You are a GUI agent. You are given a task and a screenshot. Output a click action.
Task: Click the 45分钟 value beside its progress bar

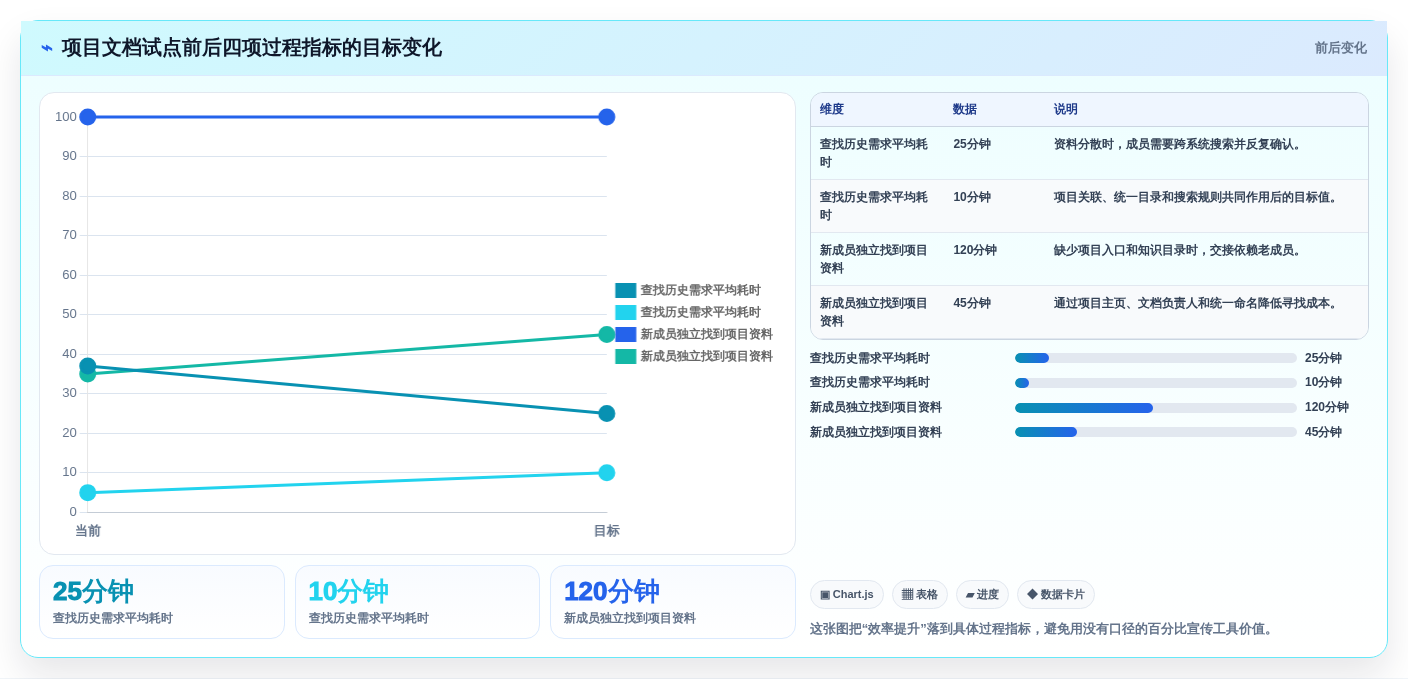click(1323, 432)
